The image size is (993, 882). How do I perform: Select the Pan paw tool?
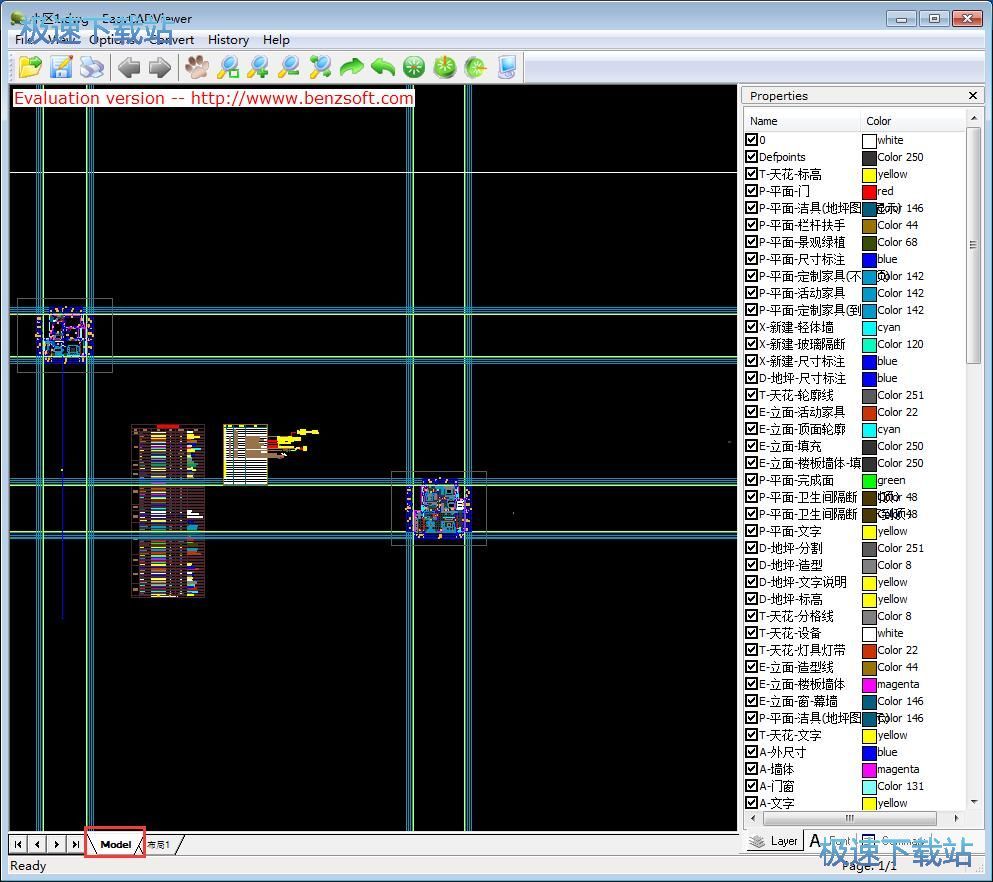coord(197,67)
